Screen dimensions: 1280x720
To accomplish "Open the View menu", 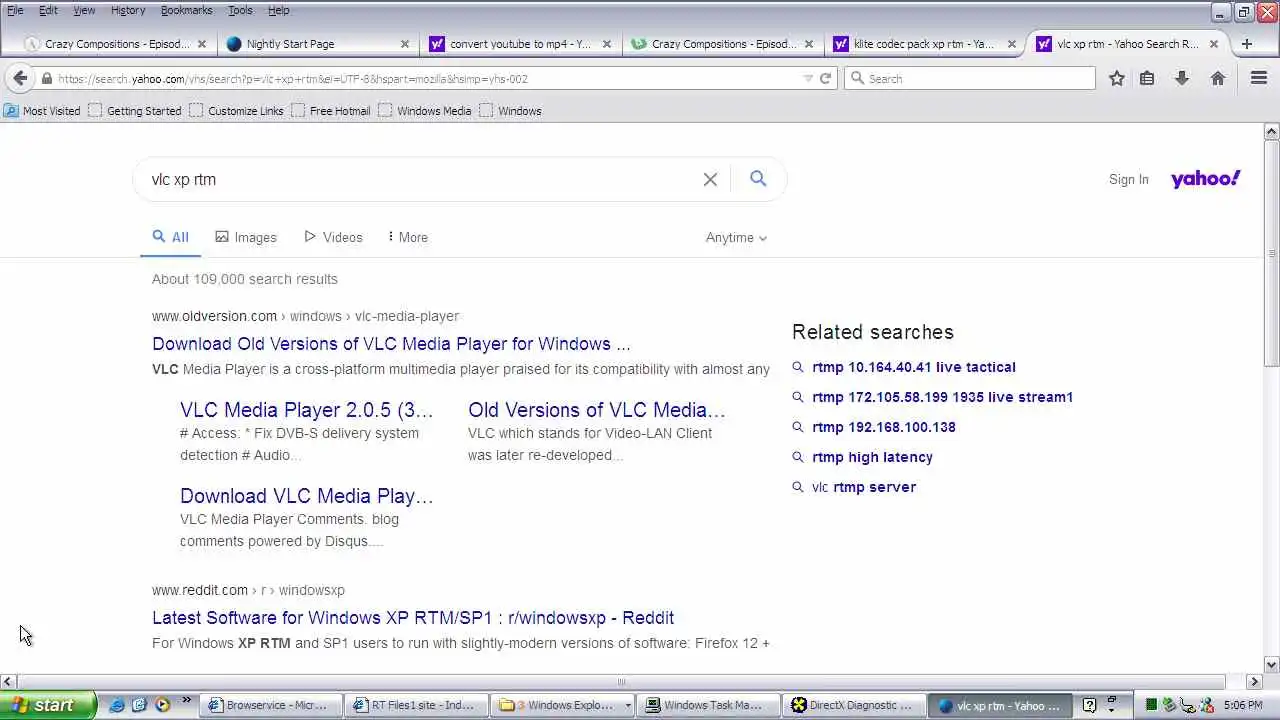I will [84, 10].
